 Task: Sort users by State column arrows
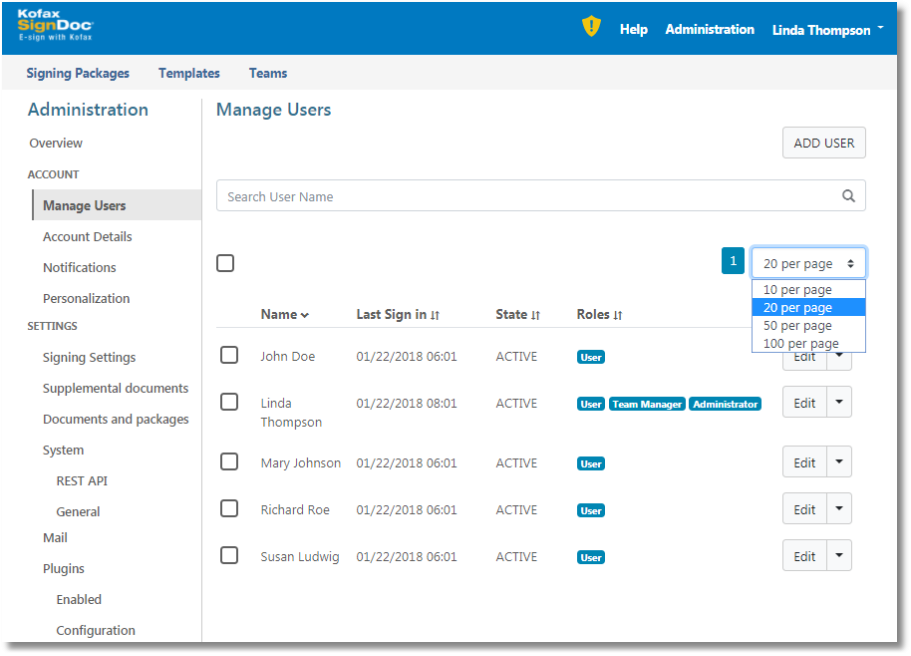[536, 315]
